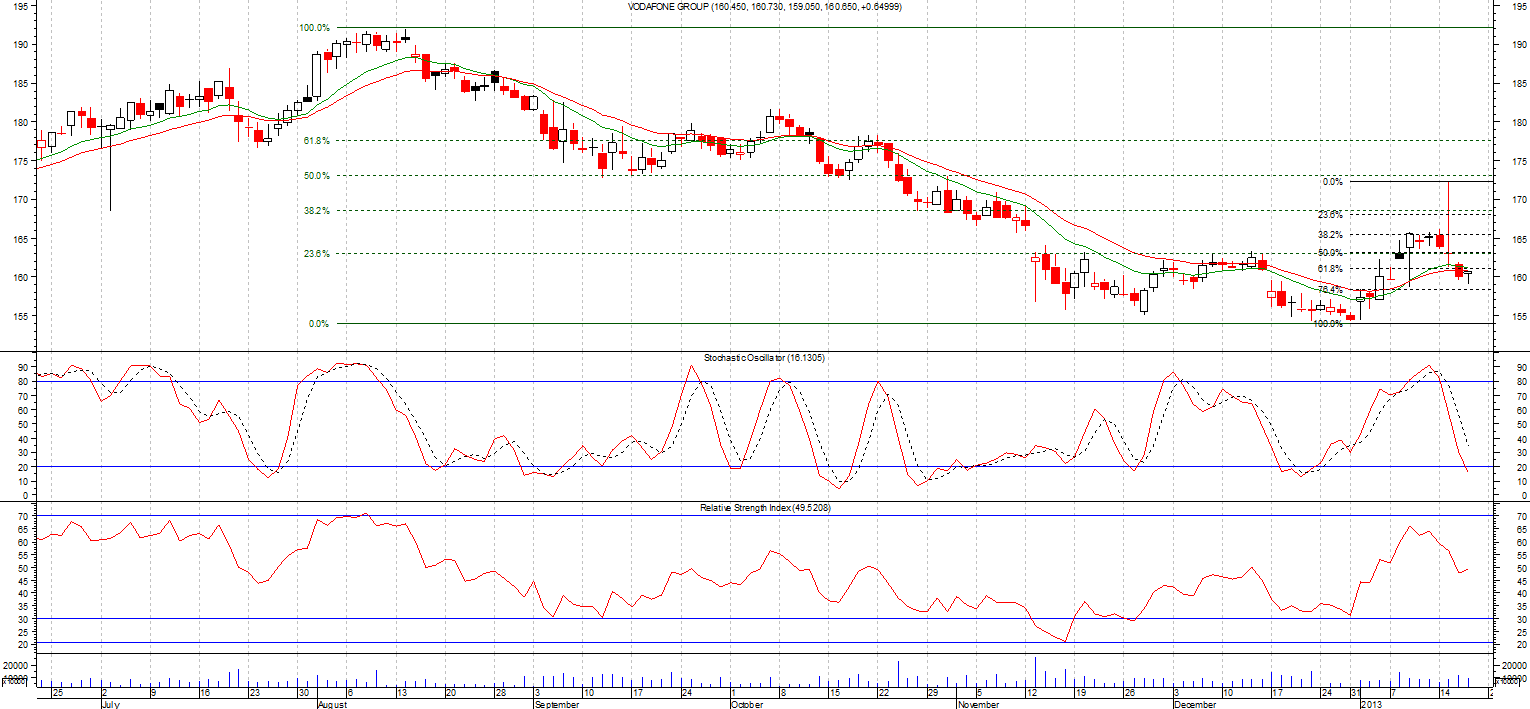Select the Relative Strength Index panel title

pos(764,509)
